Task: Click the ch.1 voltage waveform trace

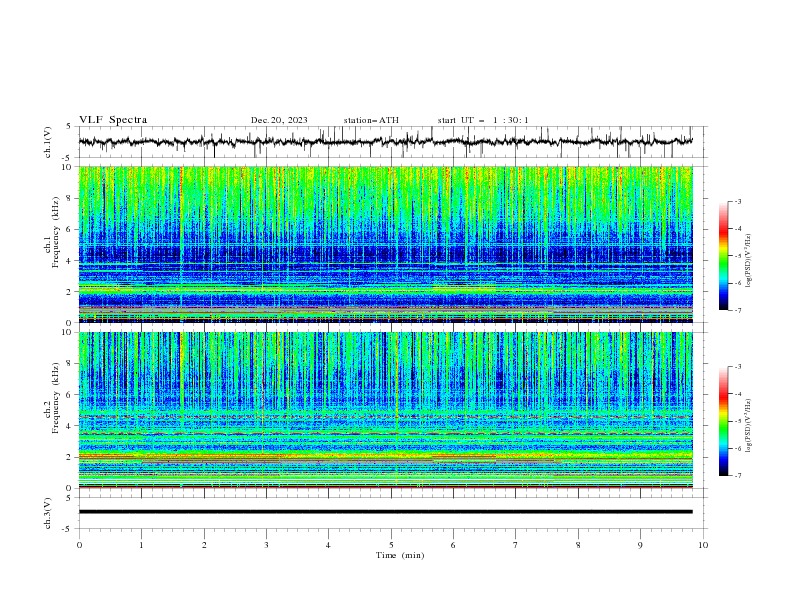Action: coord(386,142)
